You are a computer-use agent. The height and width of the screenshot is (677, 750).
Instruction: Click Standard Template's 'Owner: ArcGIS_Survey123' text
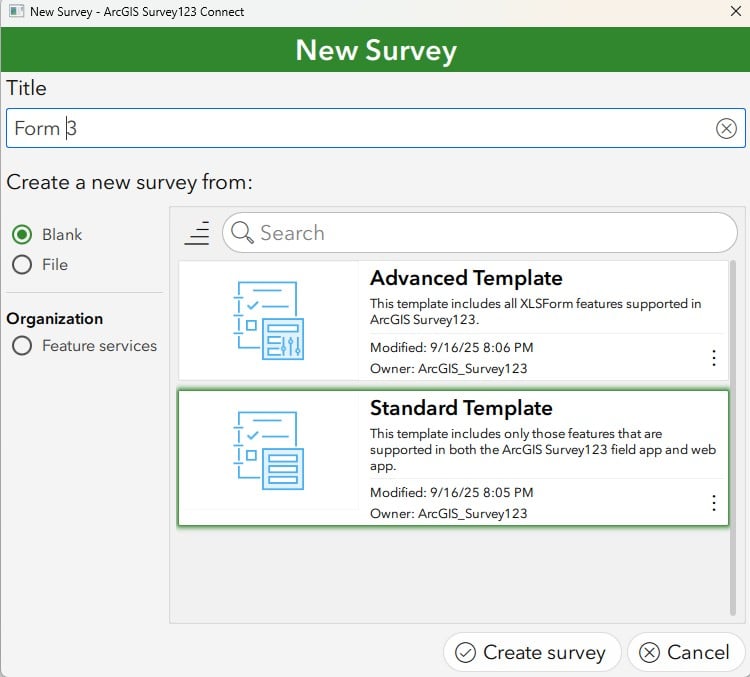(x=449, y=513)
